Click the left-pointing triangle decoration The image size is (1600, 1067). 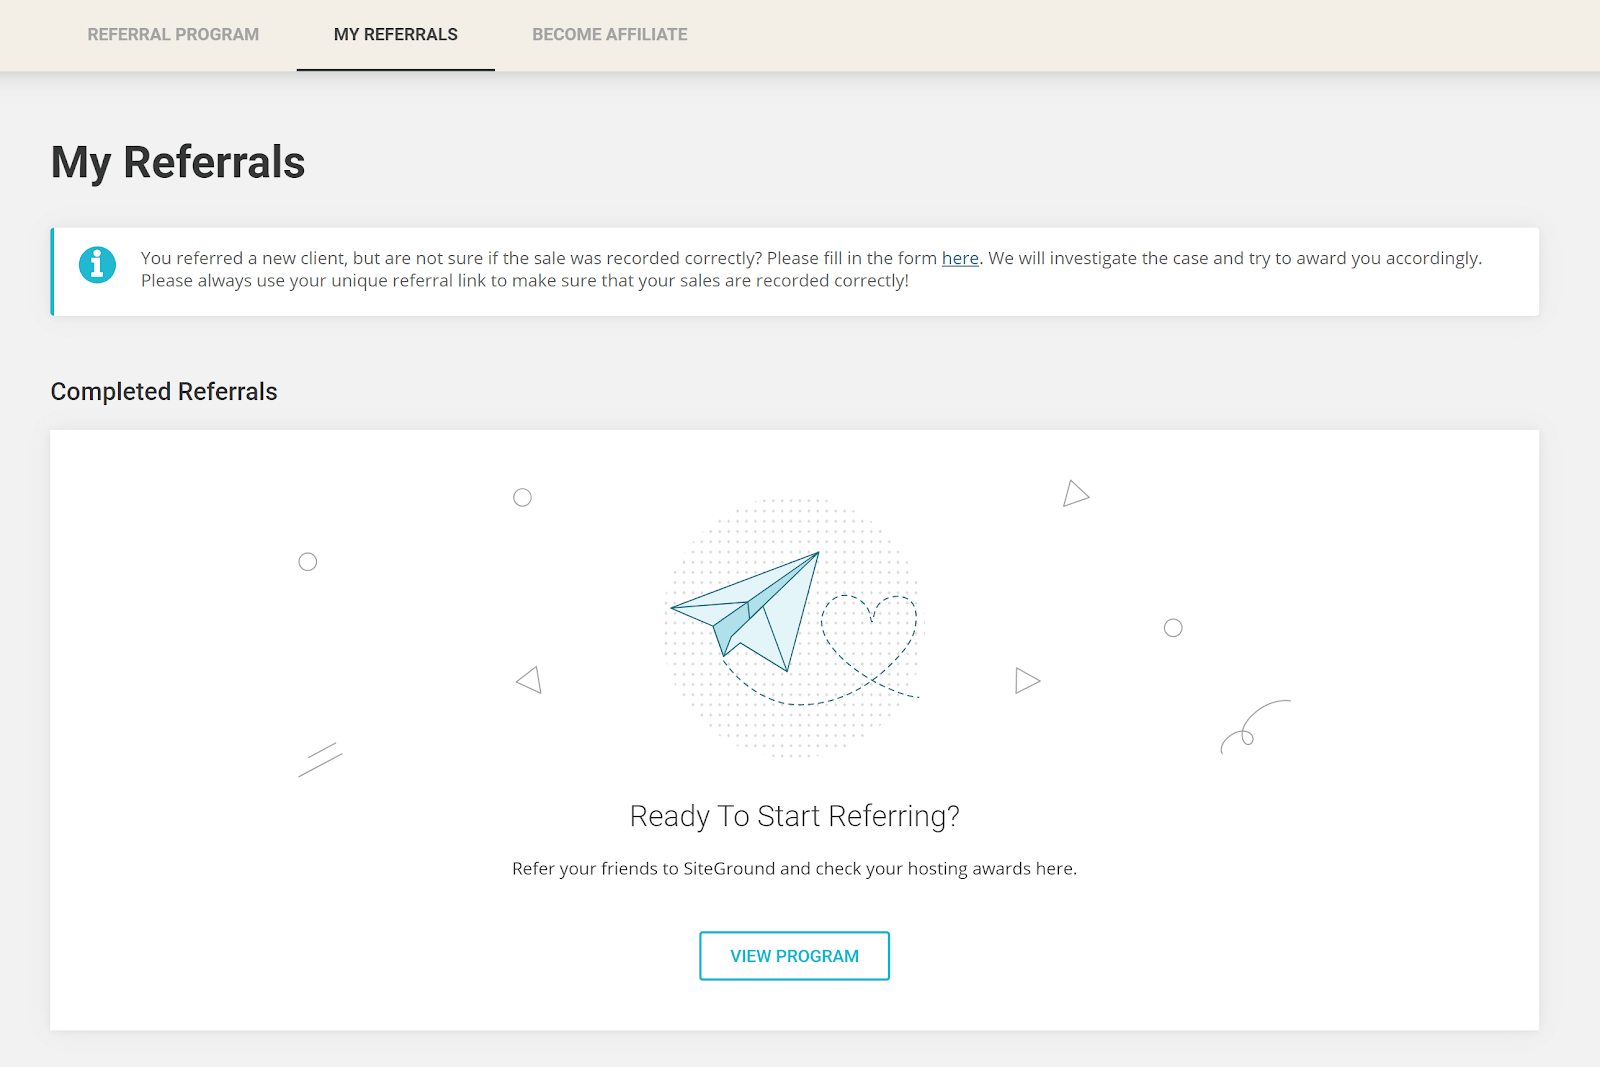coord(529,680)
